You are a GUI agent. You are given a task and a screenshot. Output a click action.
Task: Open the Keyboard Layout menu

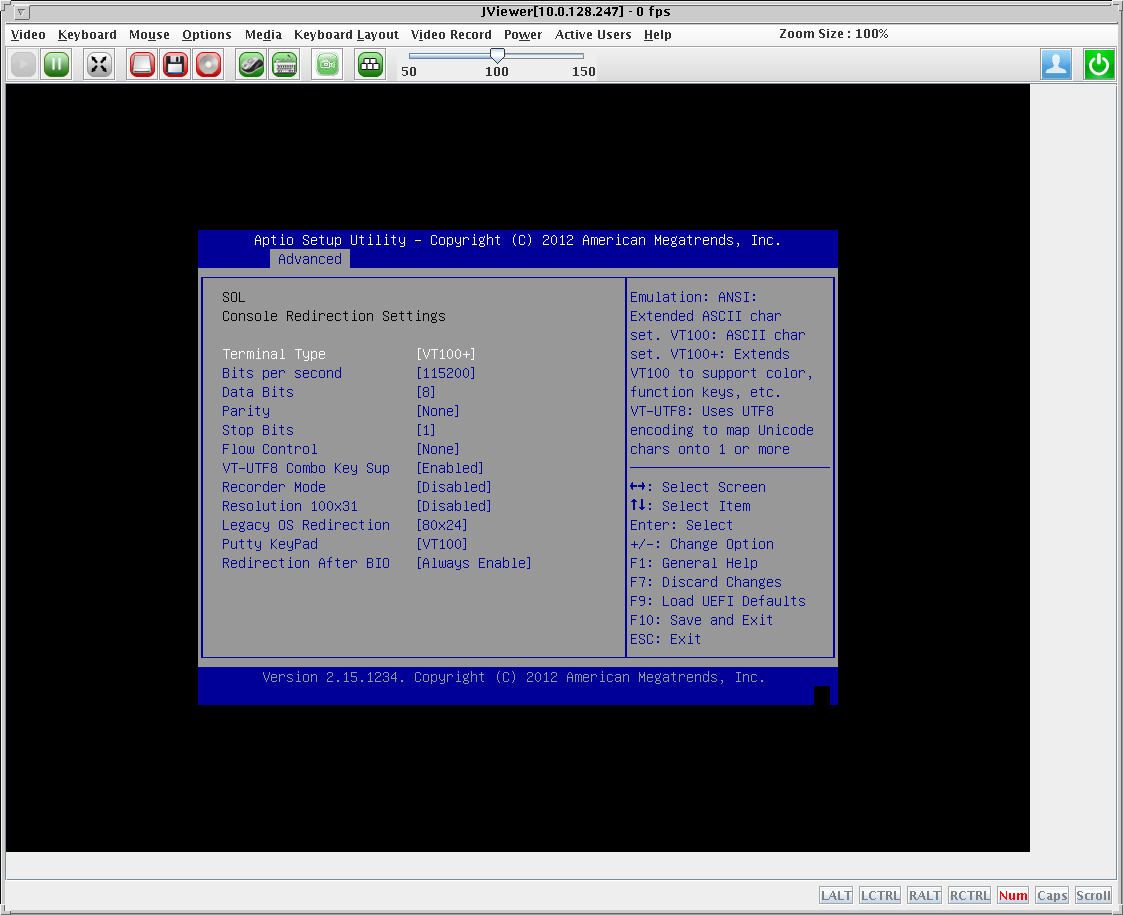[x=346, y=34]
